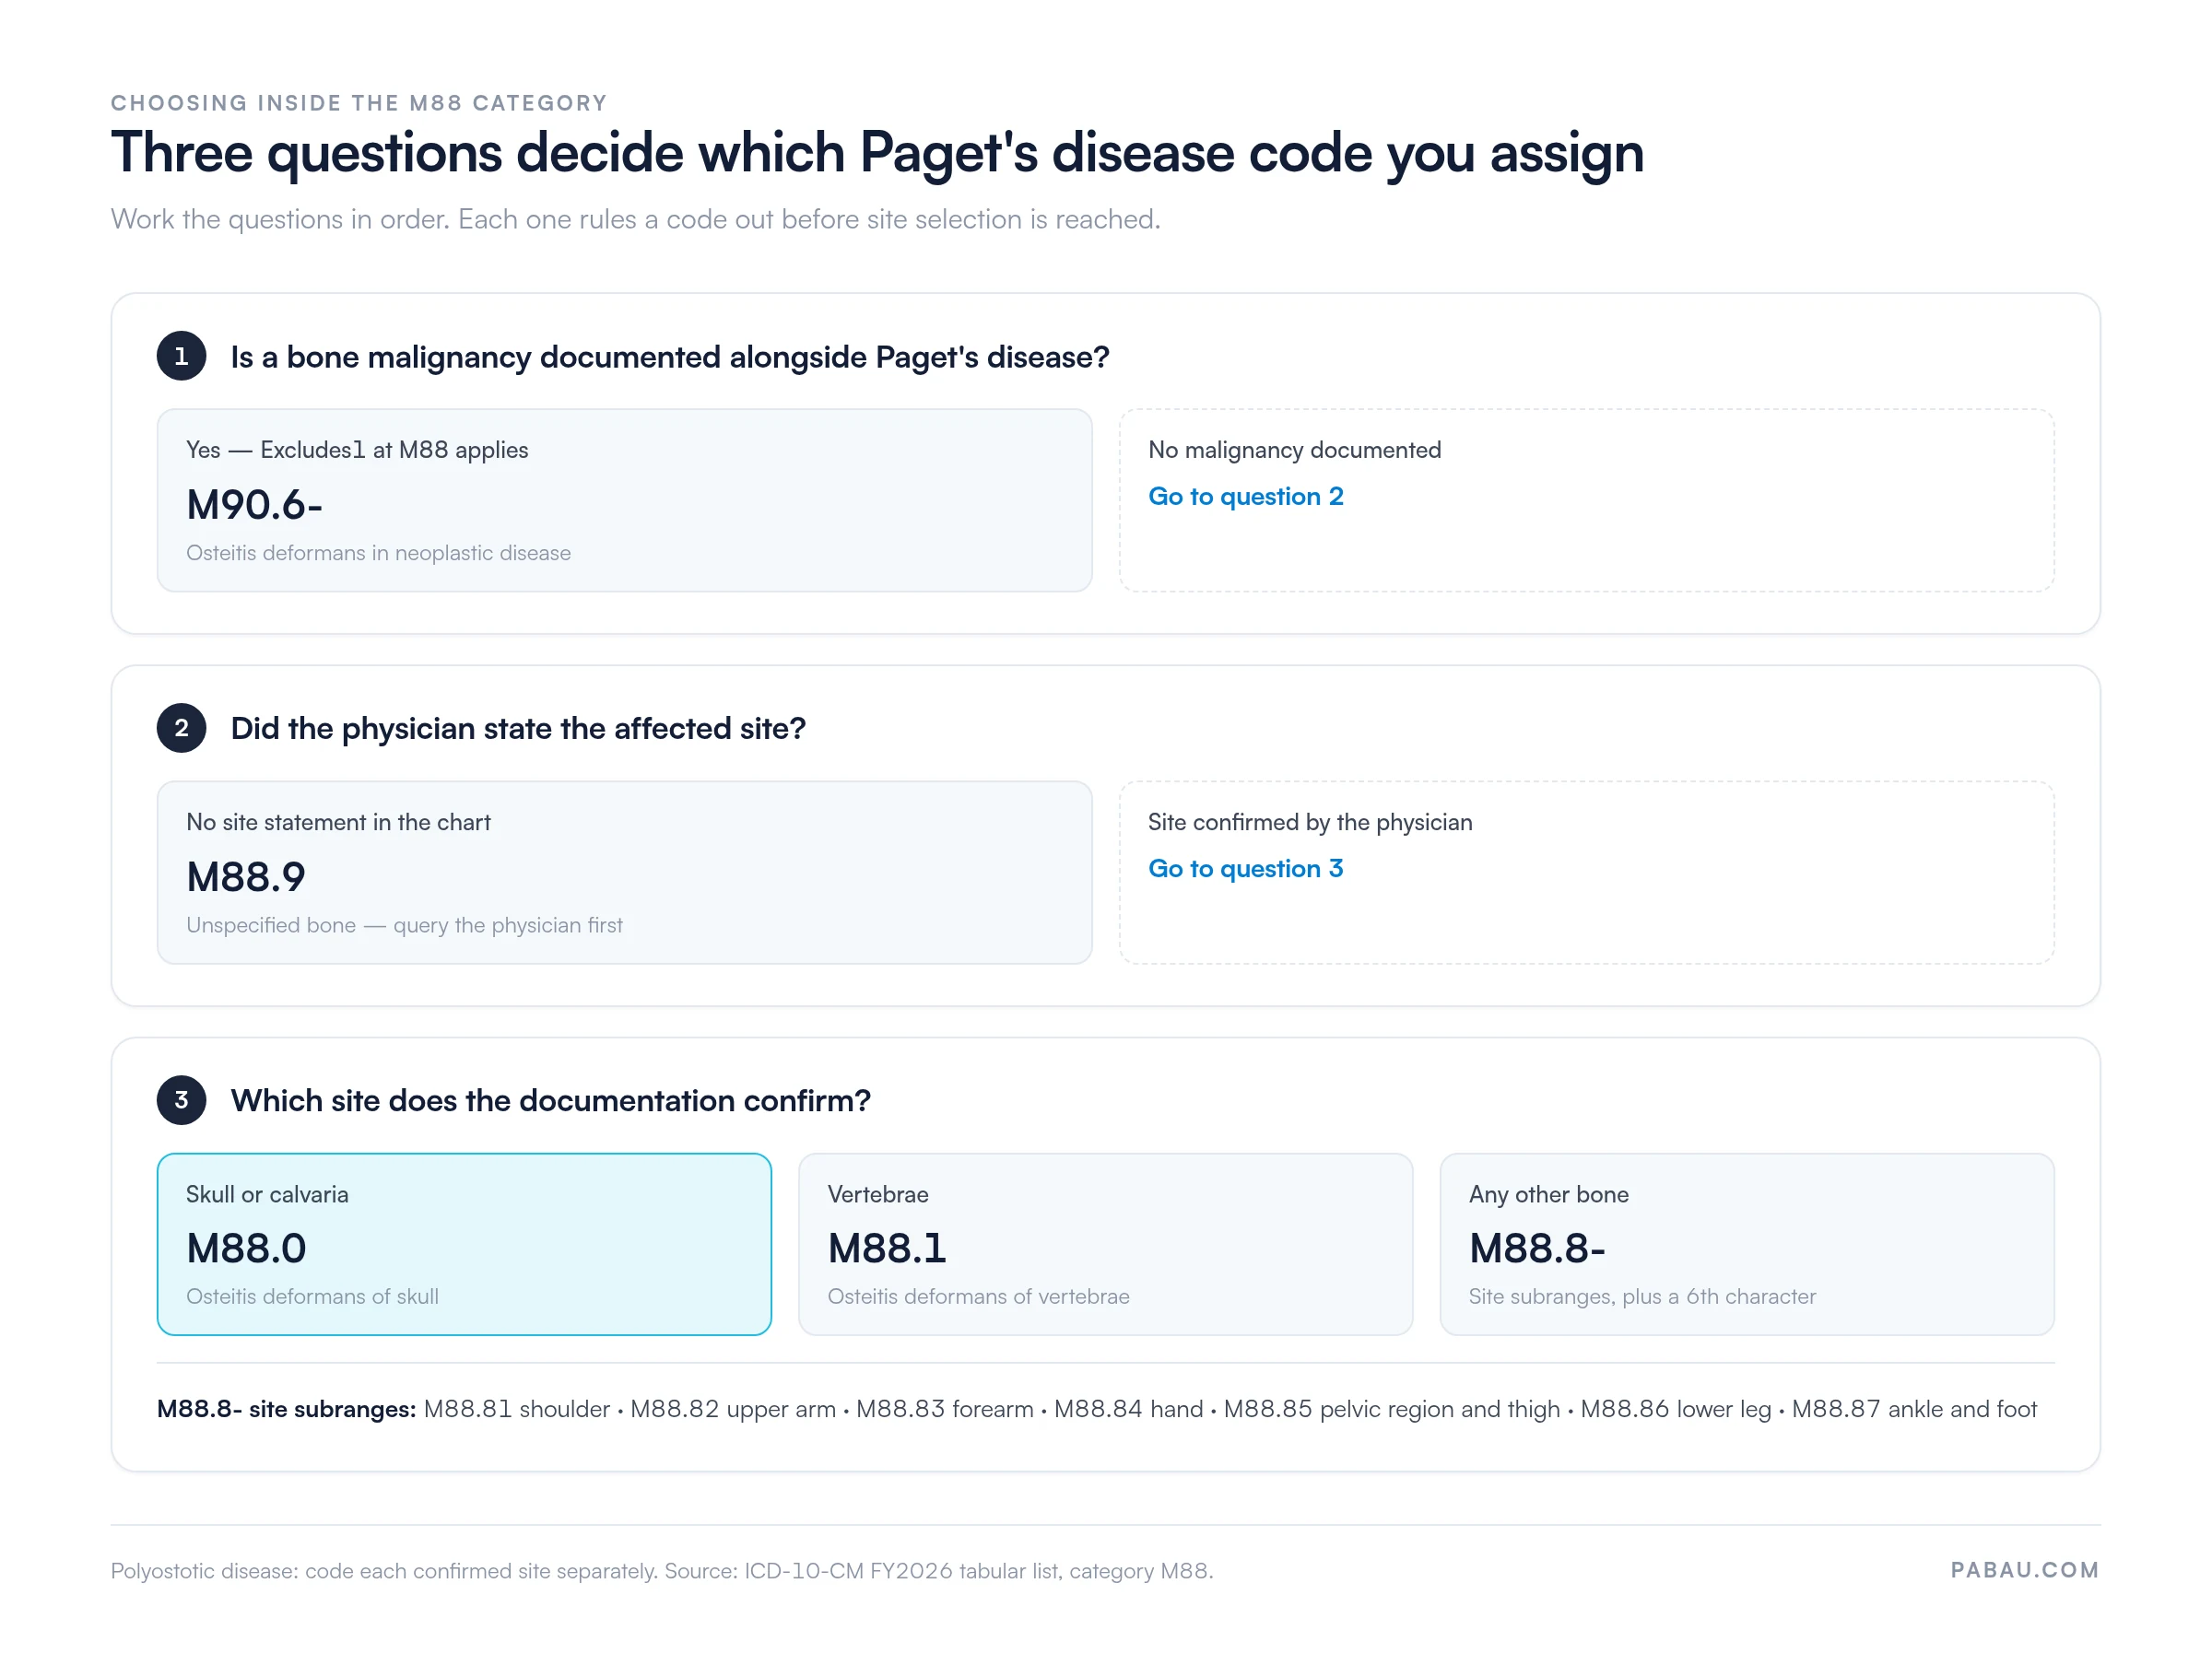The image size is (2212, 1677).
Task: Click the No malignancy documented panel
Action: (x=1587, y=500)
